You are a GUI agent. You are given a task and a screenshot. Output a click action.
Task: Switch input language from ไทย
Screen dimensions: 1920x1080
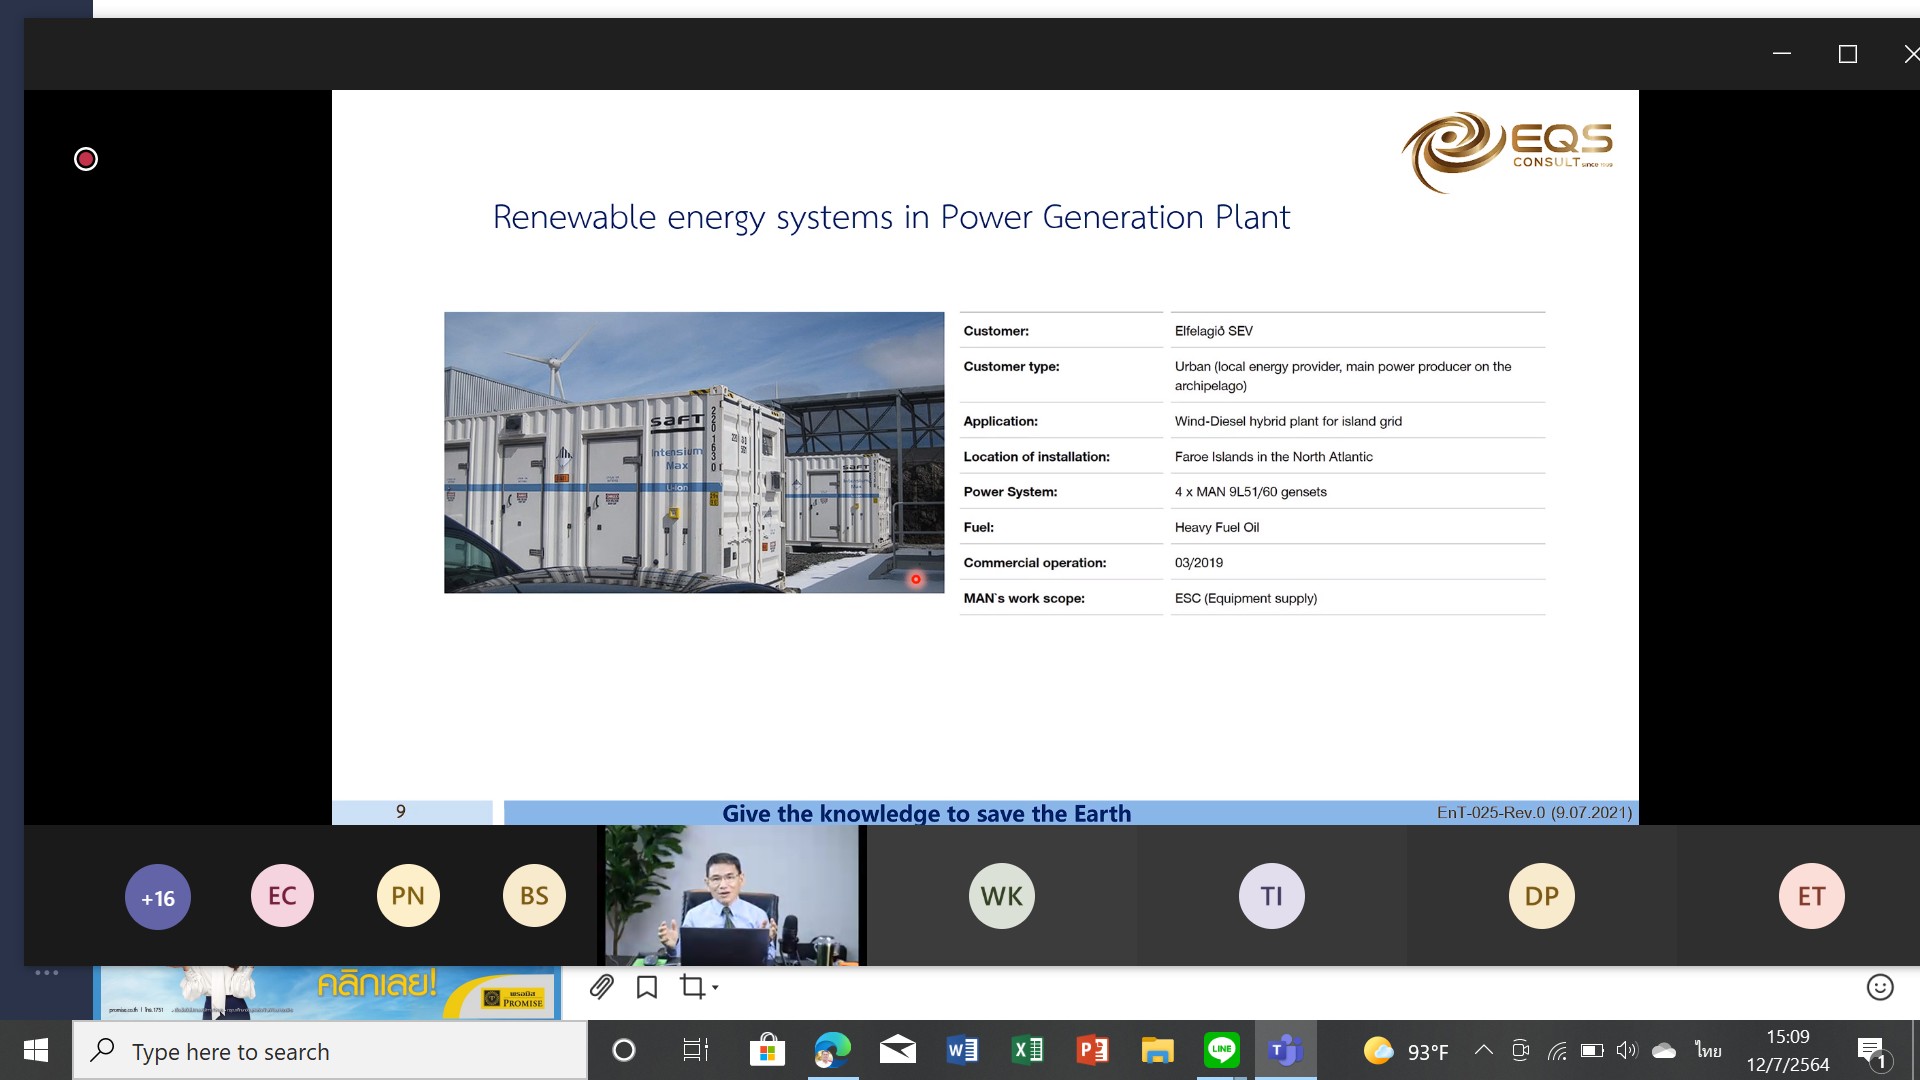coord(1708,1050)
